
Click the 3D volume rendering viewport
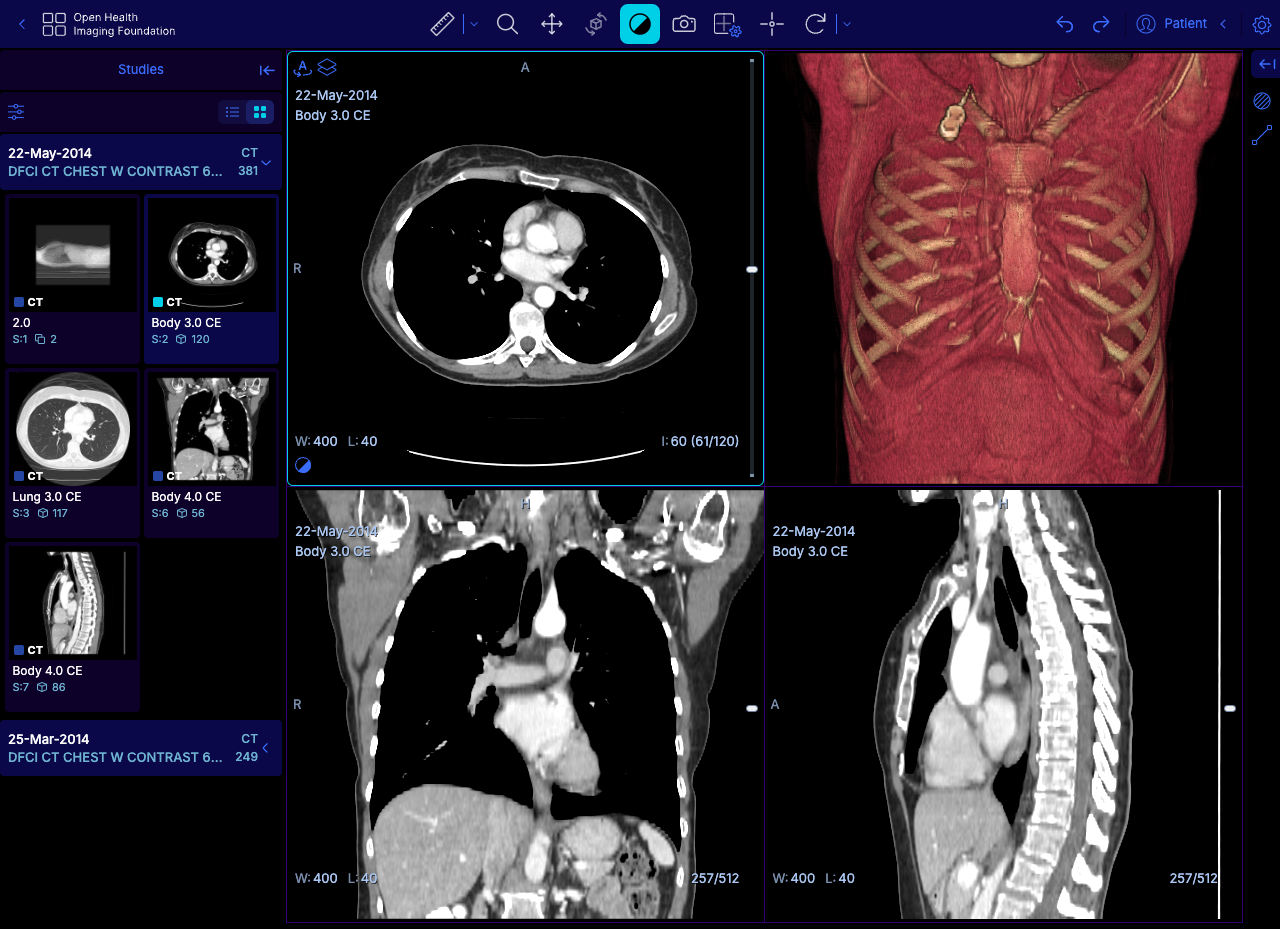pos(1004,268)
